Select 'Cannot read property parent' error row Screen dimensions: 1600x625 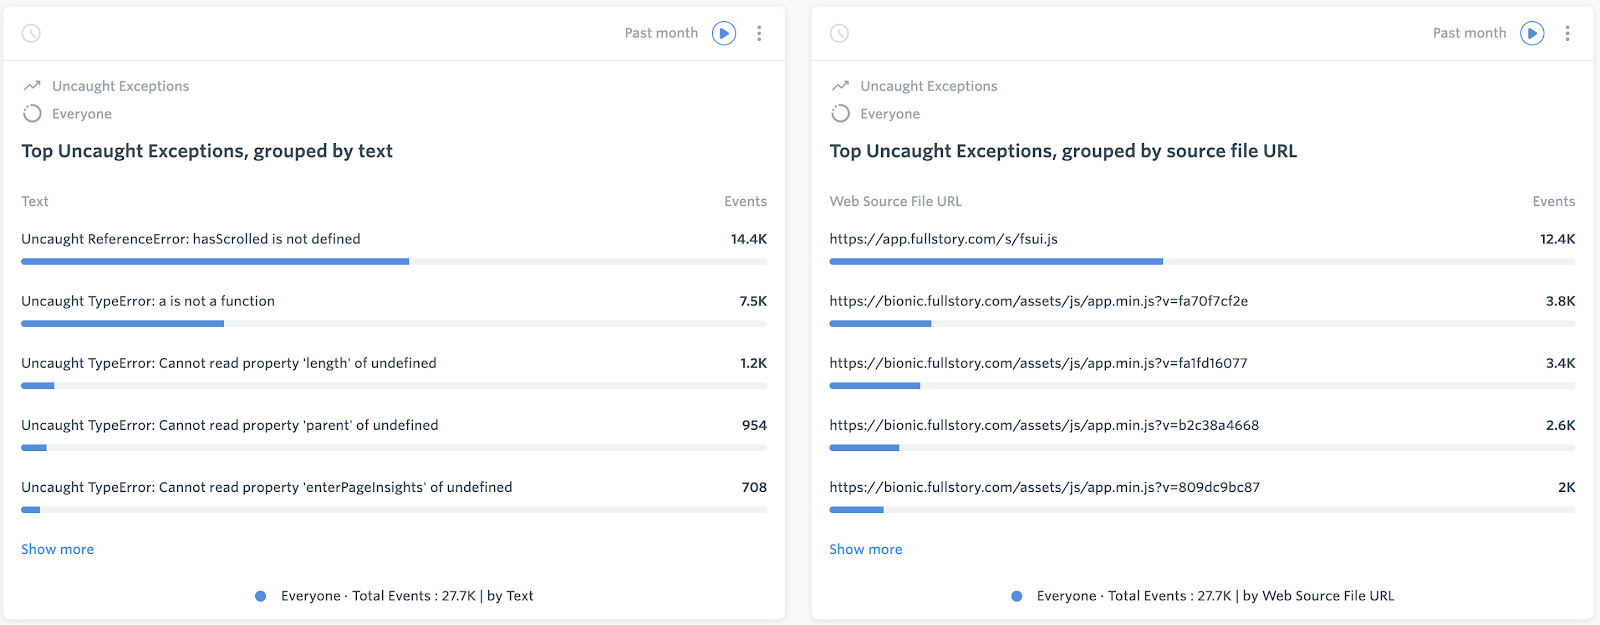(230, 425)
